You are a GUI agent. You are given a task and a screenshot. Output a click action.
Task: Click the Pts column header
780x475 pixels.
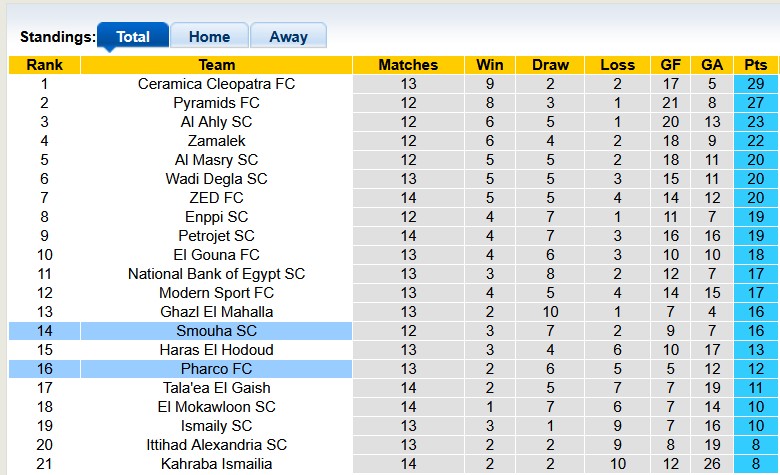click(755, 65)
